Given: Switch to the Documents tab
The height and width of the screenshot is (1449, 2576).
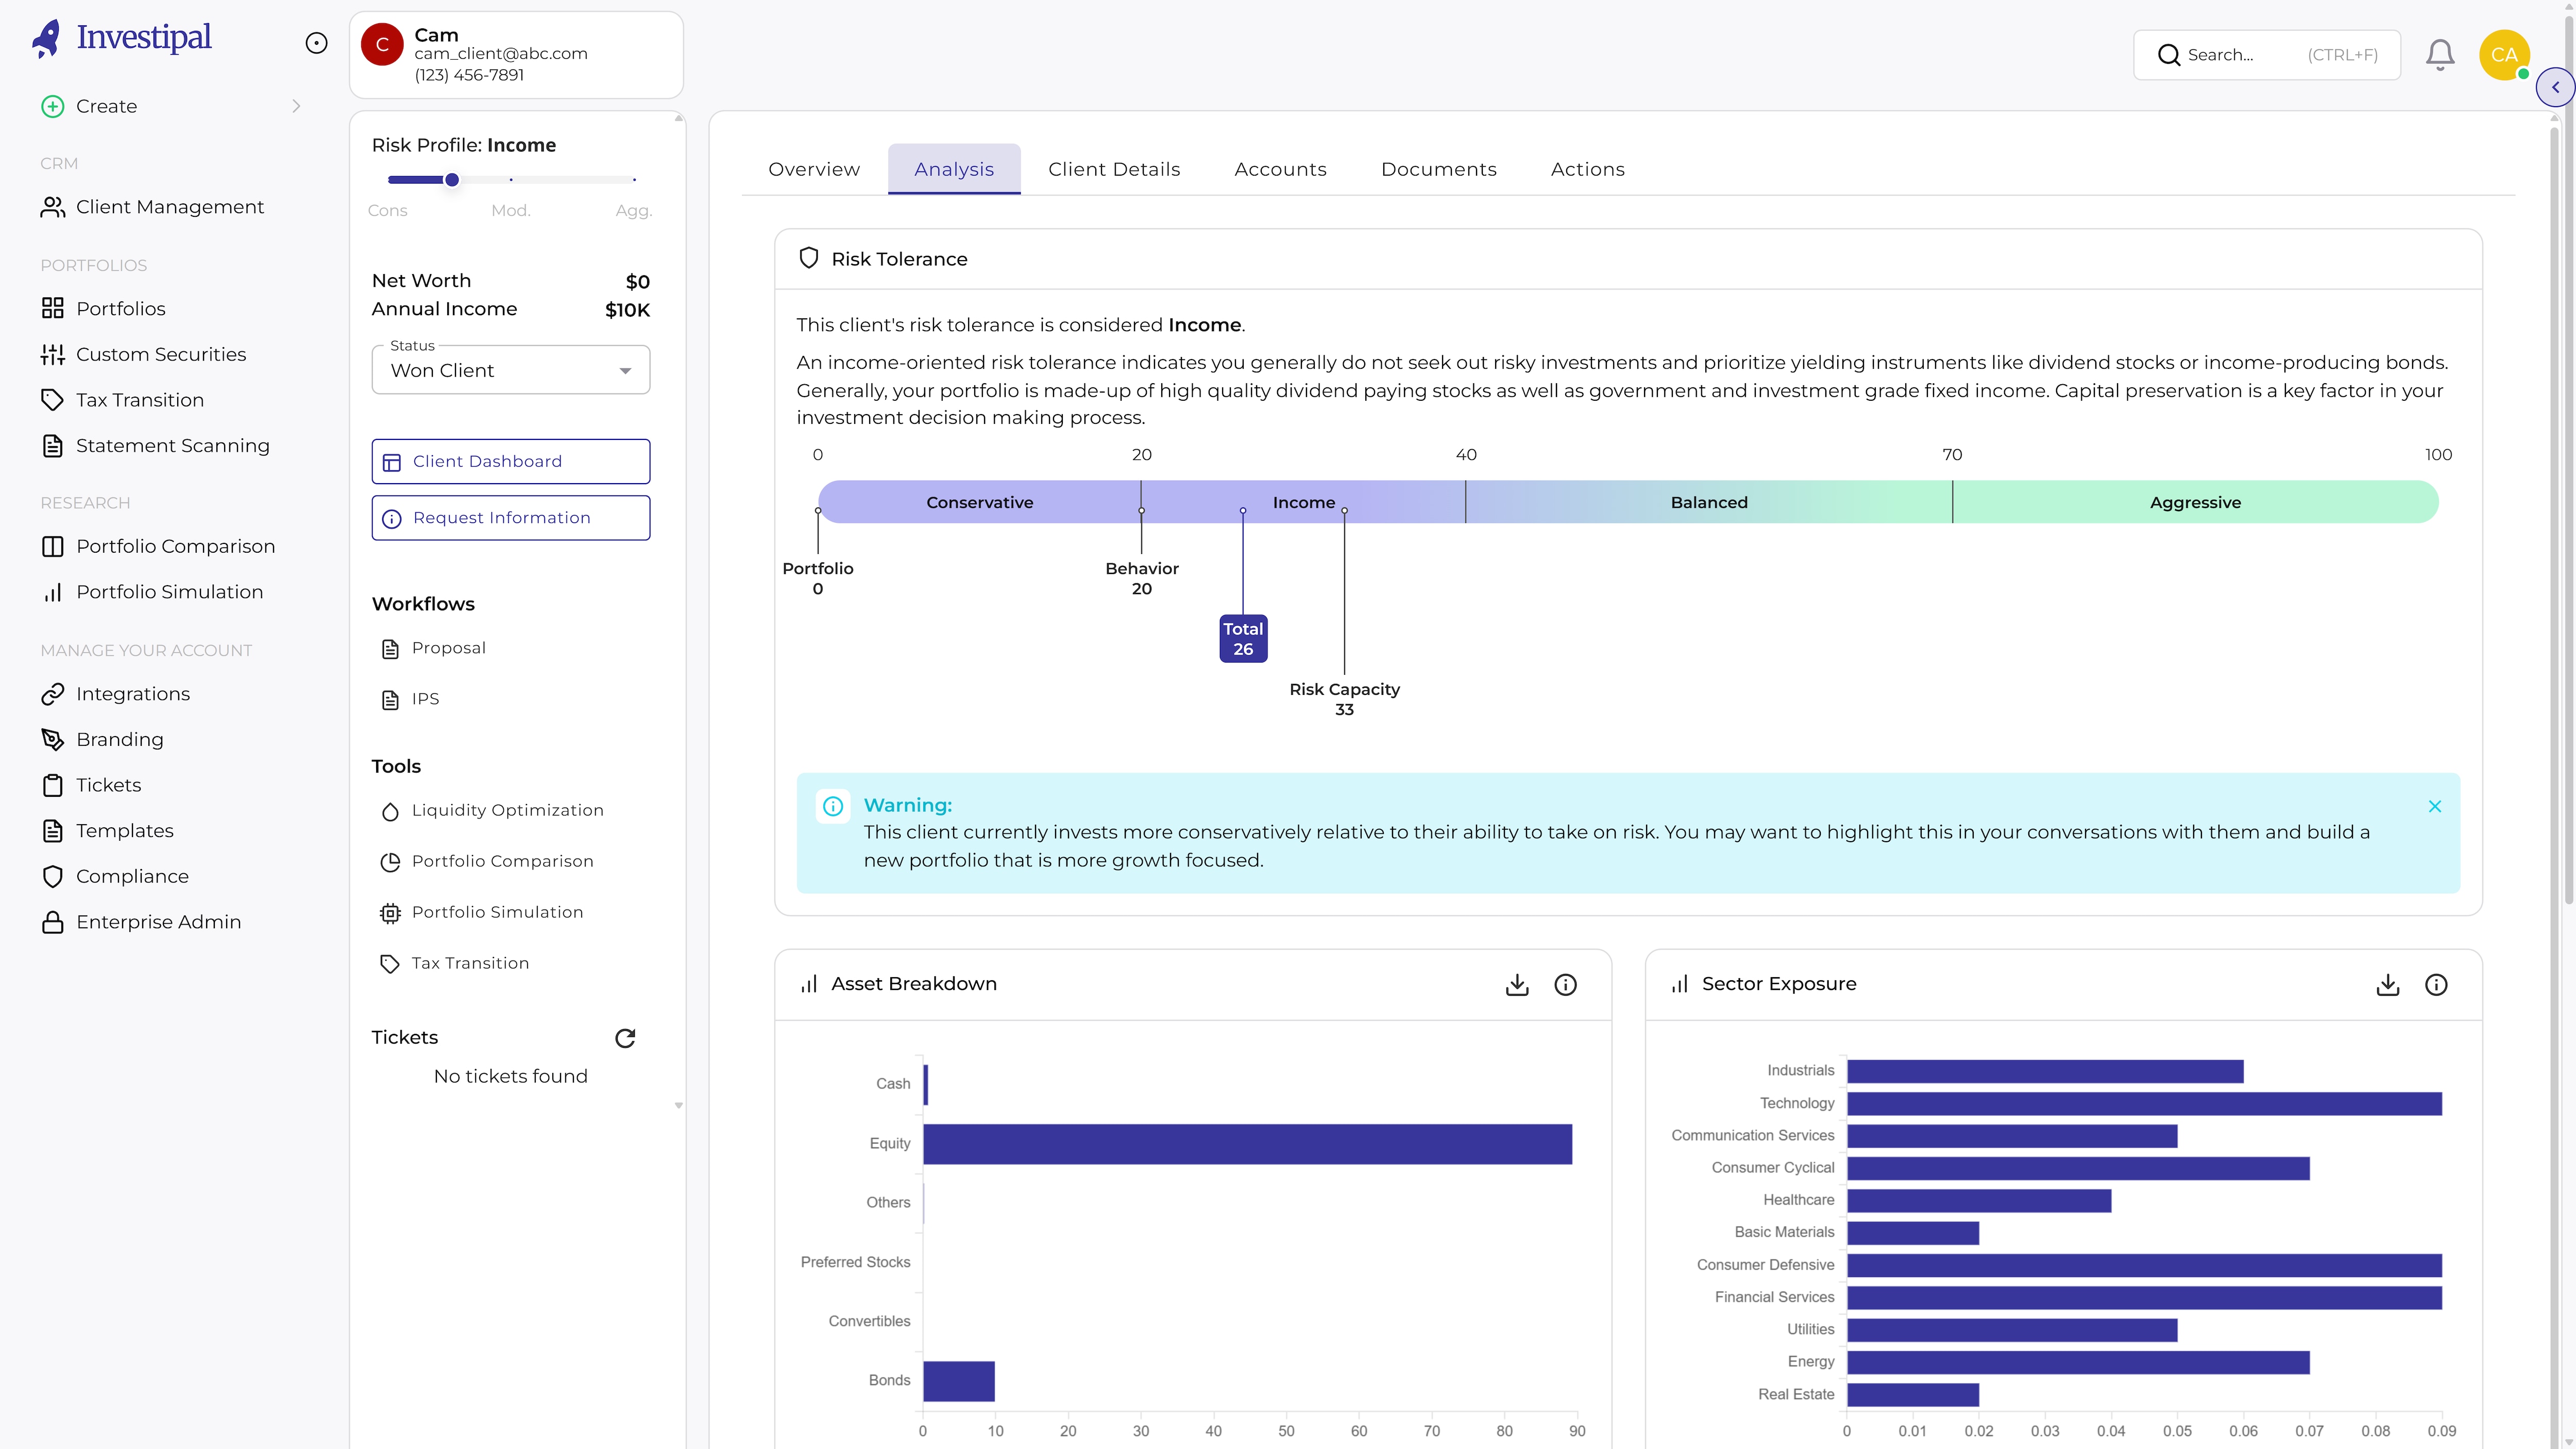Looking at the screenshot, I should (1438, 169).
